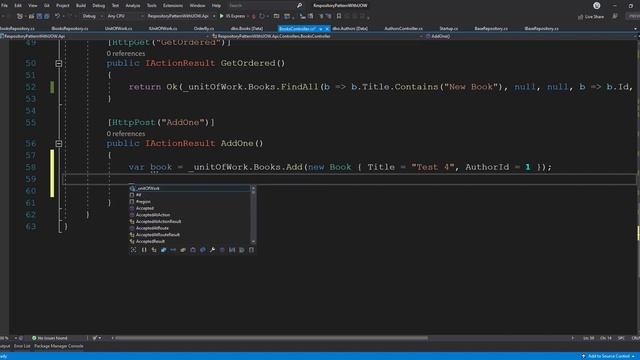Image resolution: width=640 pixels, height=360 pixels.
Task: Switch to the Startup.cs tab
Action: click(x=449, y=29)
